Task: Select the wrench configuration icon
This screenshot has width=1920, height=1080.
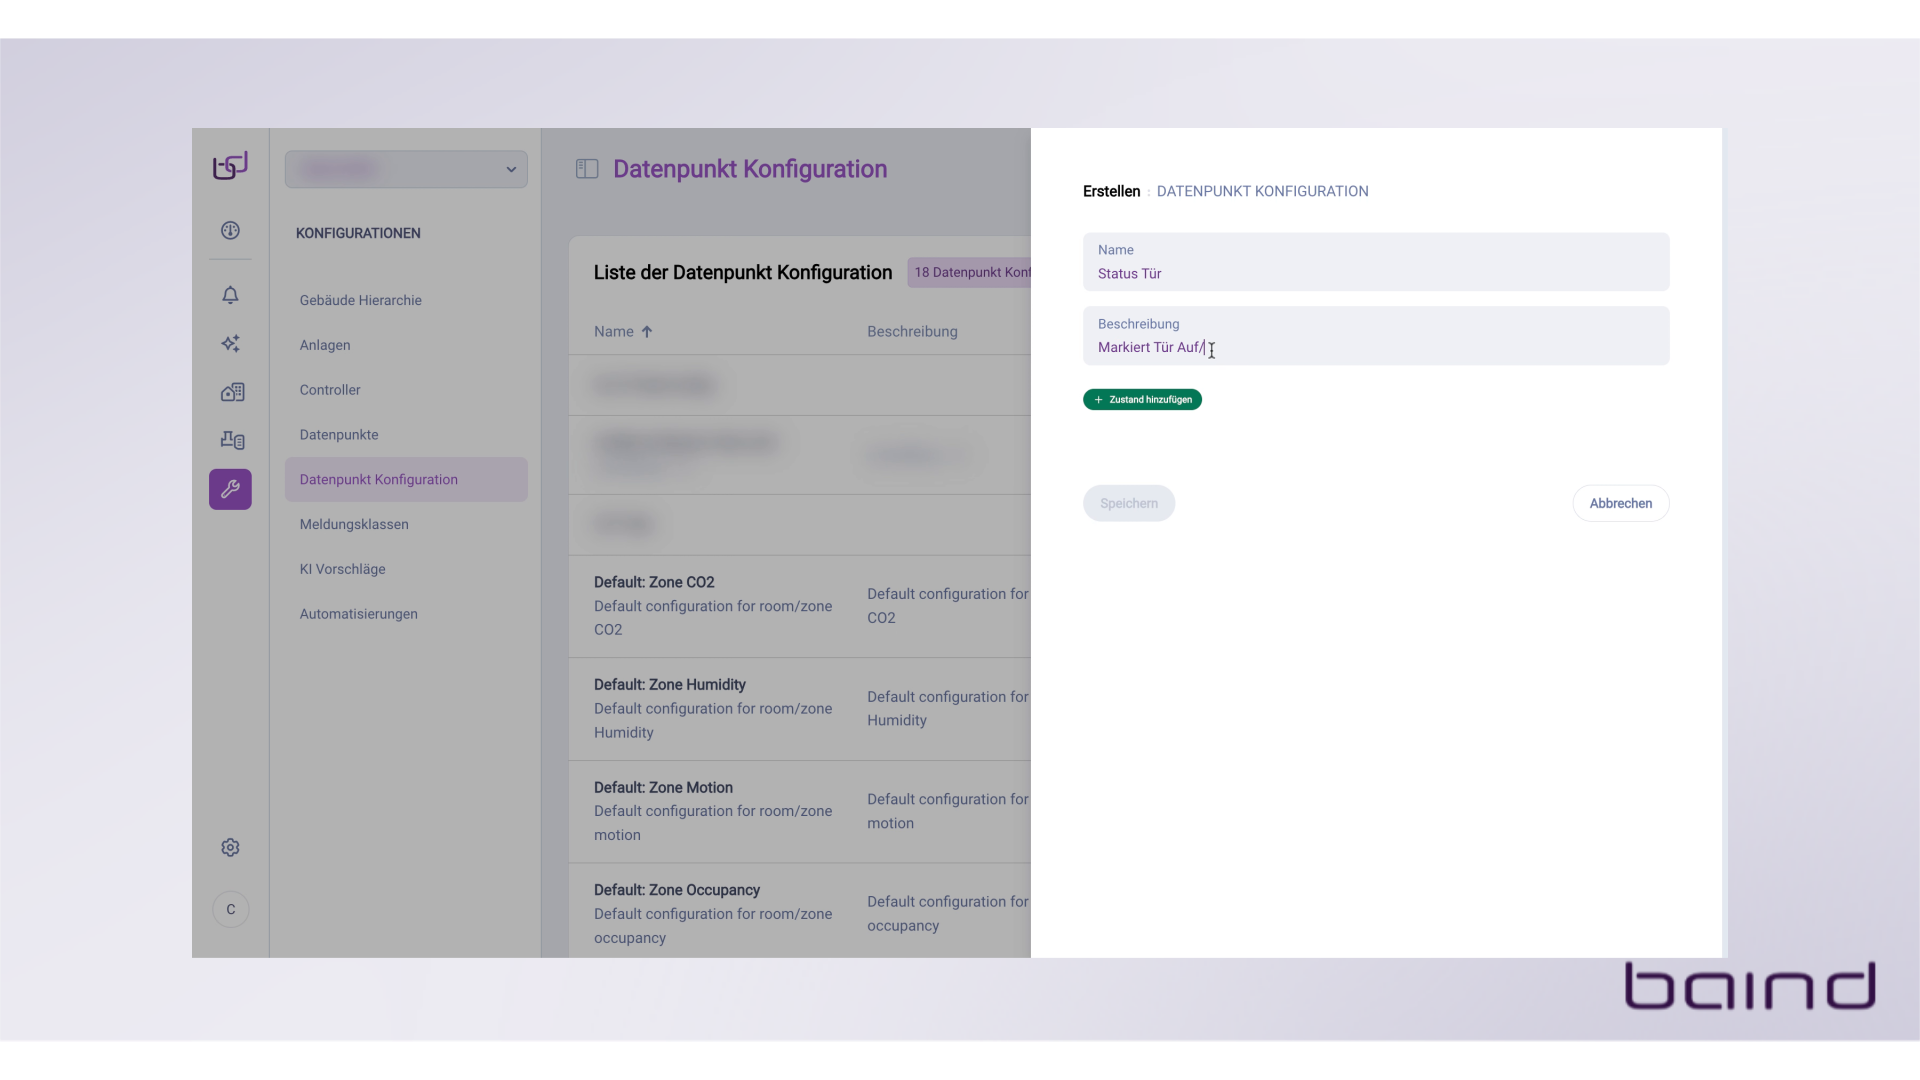Action: [230, 489]
